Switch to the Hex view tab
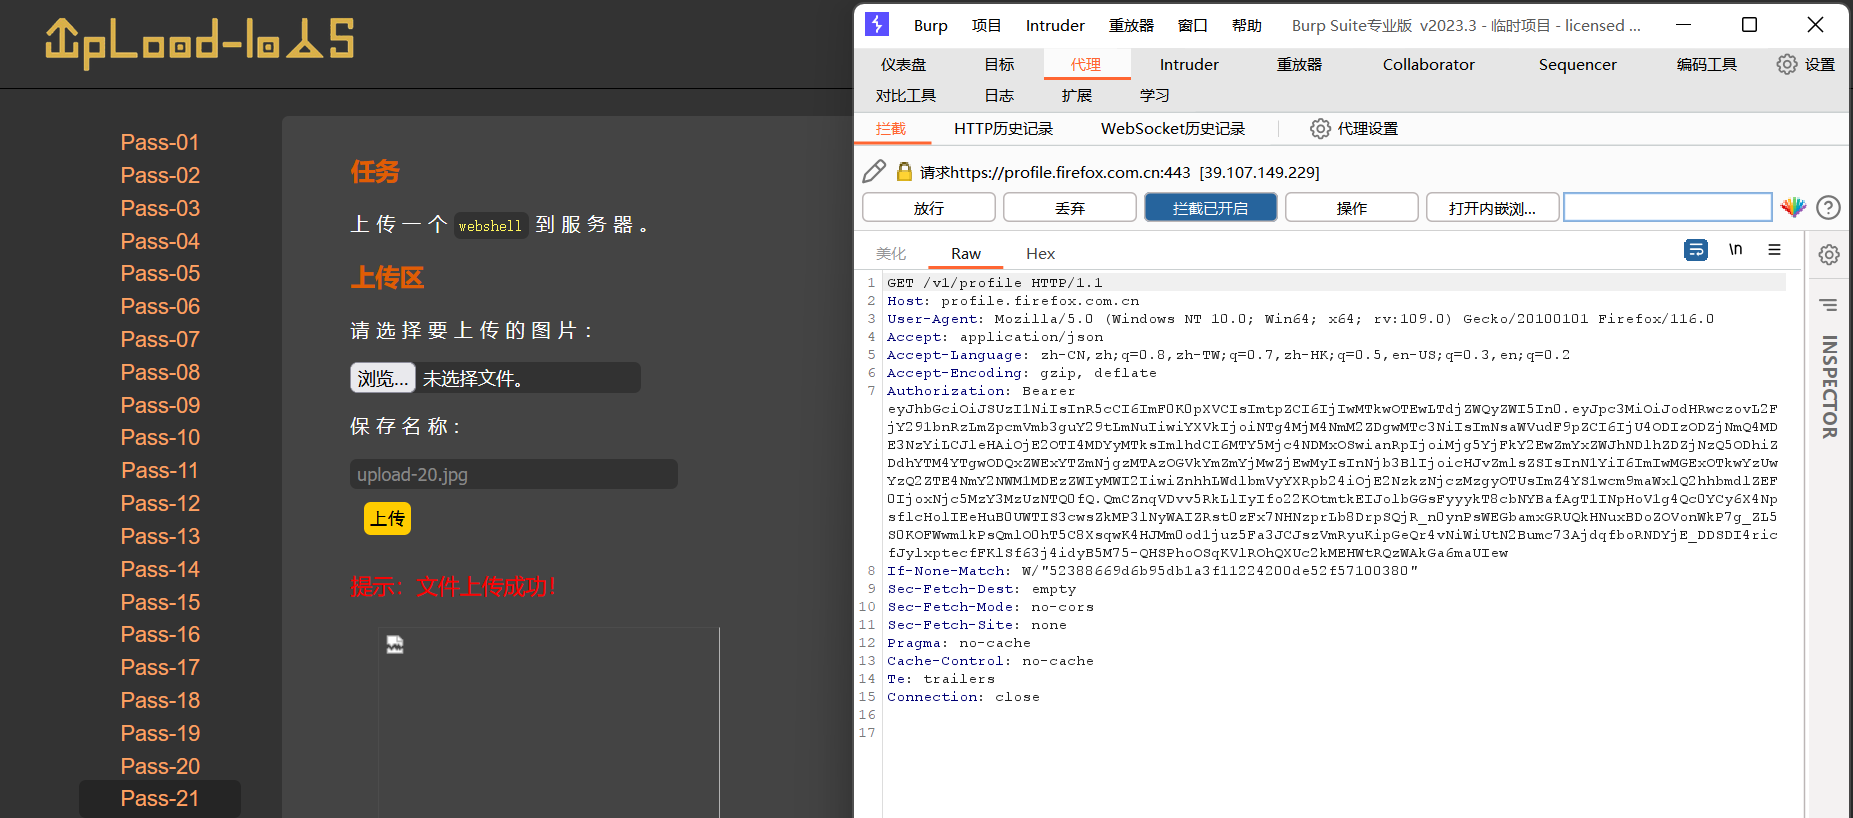1853x818 pixels. click(1040, 253)
